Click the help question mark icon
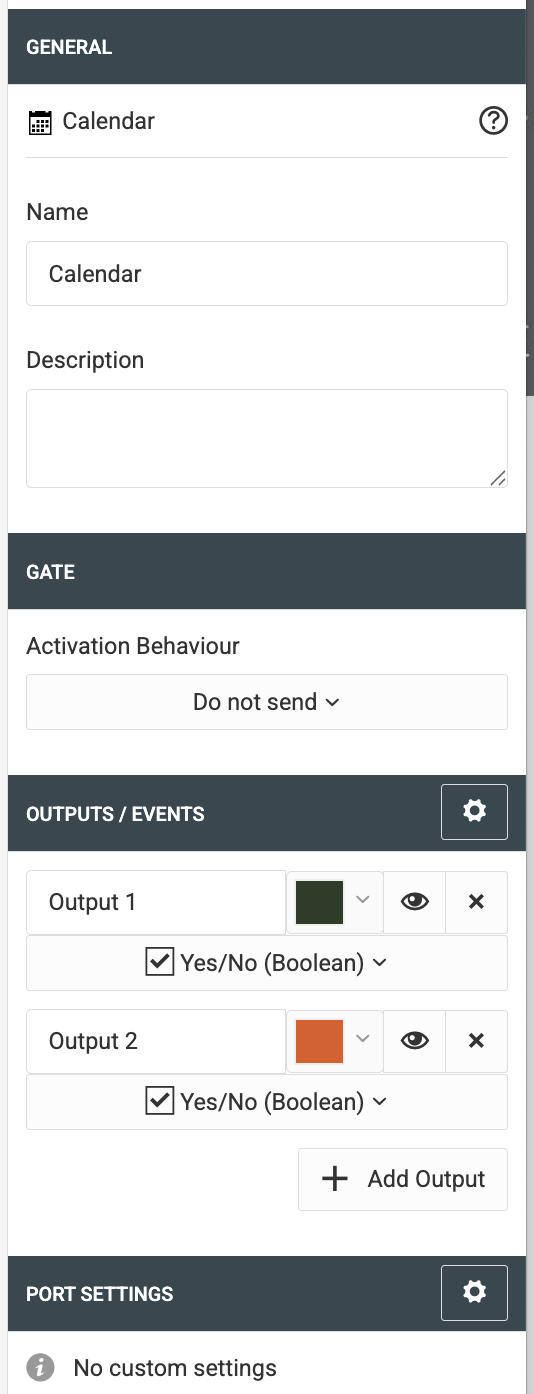Screen dimensions: 534x1394 [x=493, y=121]
